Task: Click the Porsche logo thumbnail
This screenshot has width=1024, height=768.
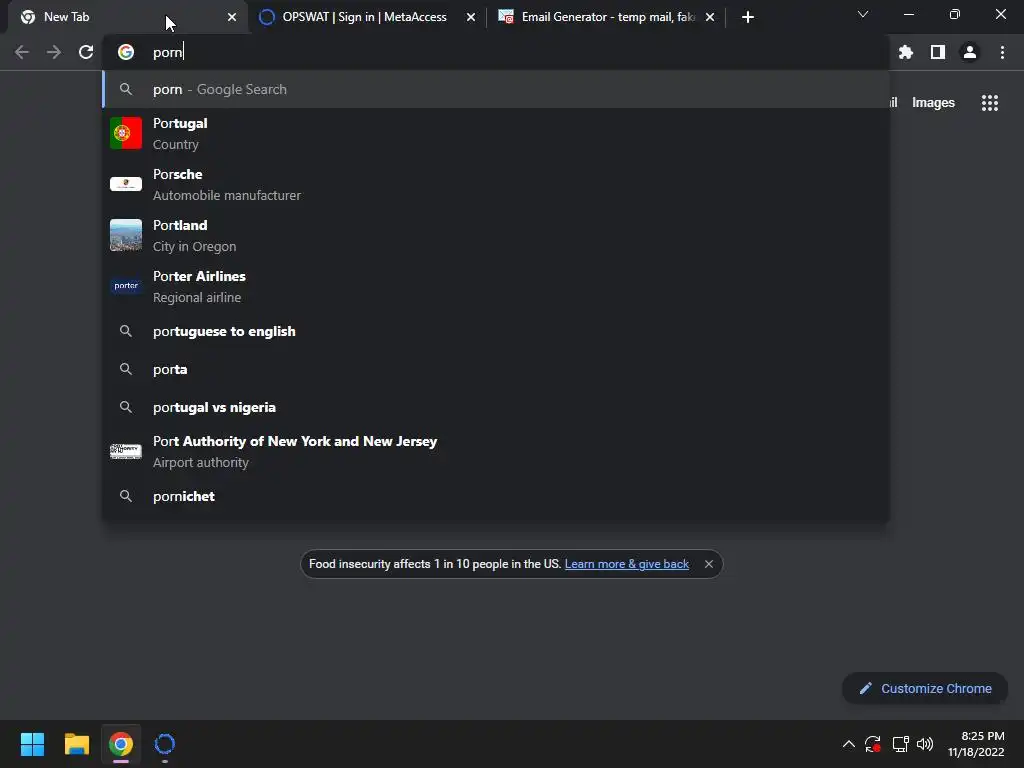Action: pyautogui.click(x=126, y=184)
